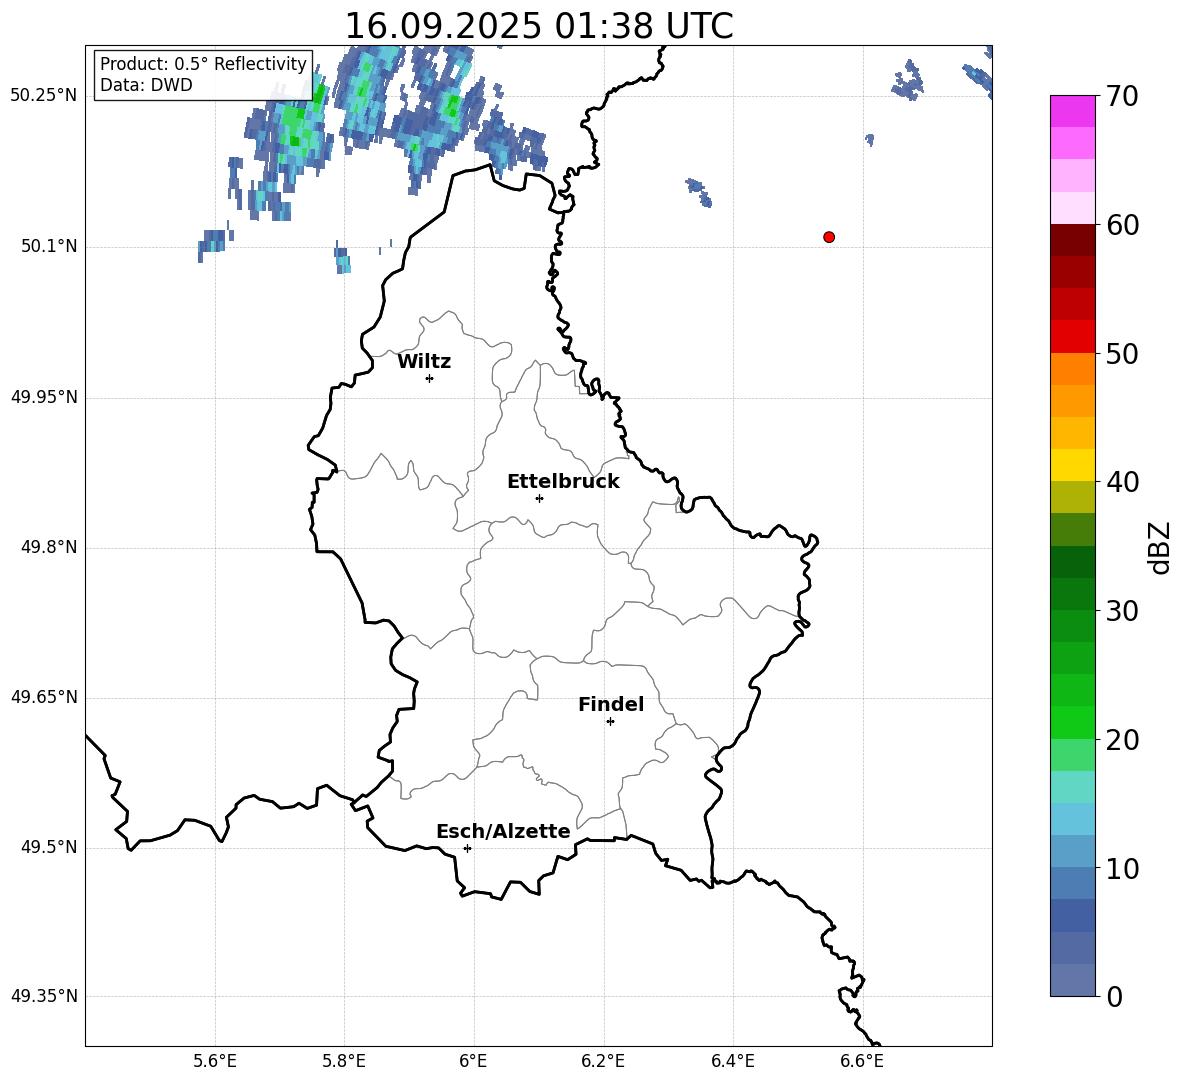
Task: Click the 50.1°N latitude label
Action: click(49, 247)
